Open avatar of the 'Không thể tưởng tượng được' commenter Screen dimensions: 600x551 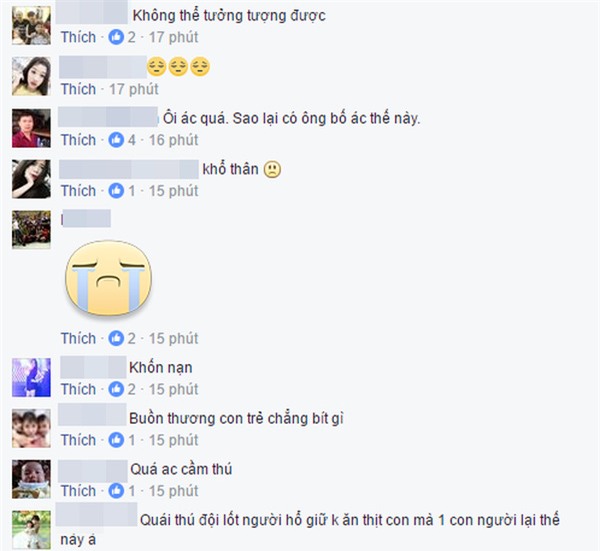(x=31, y=26)
